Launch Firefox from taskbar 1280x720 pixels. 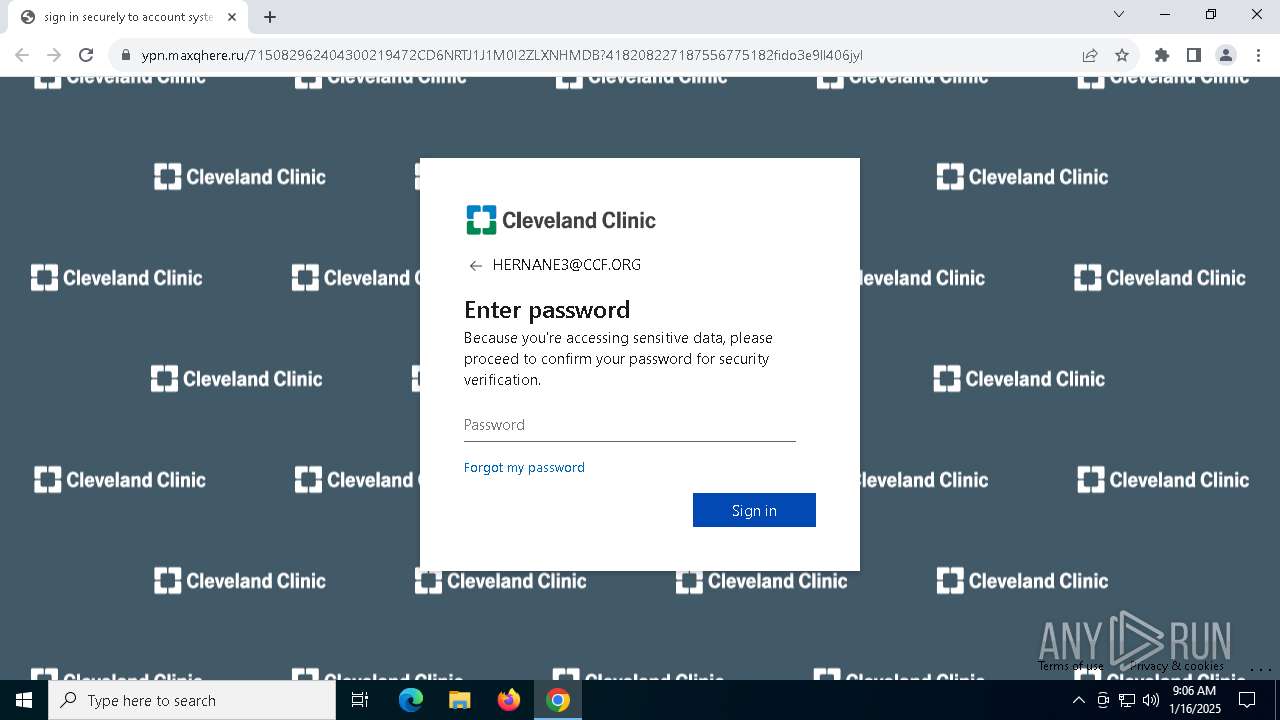click(509, 700)
